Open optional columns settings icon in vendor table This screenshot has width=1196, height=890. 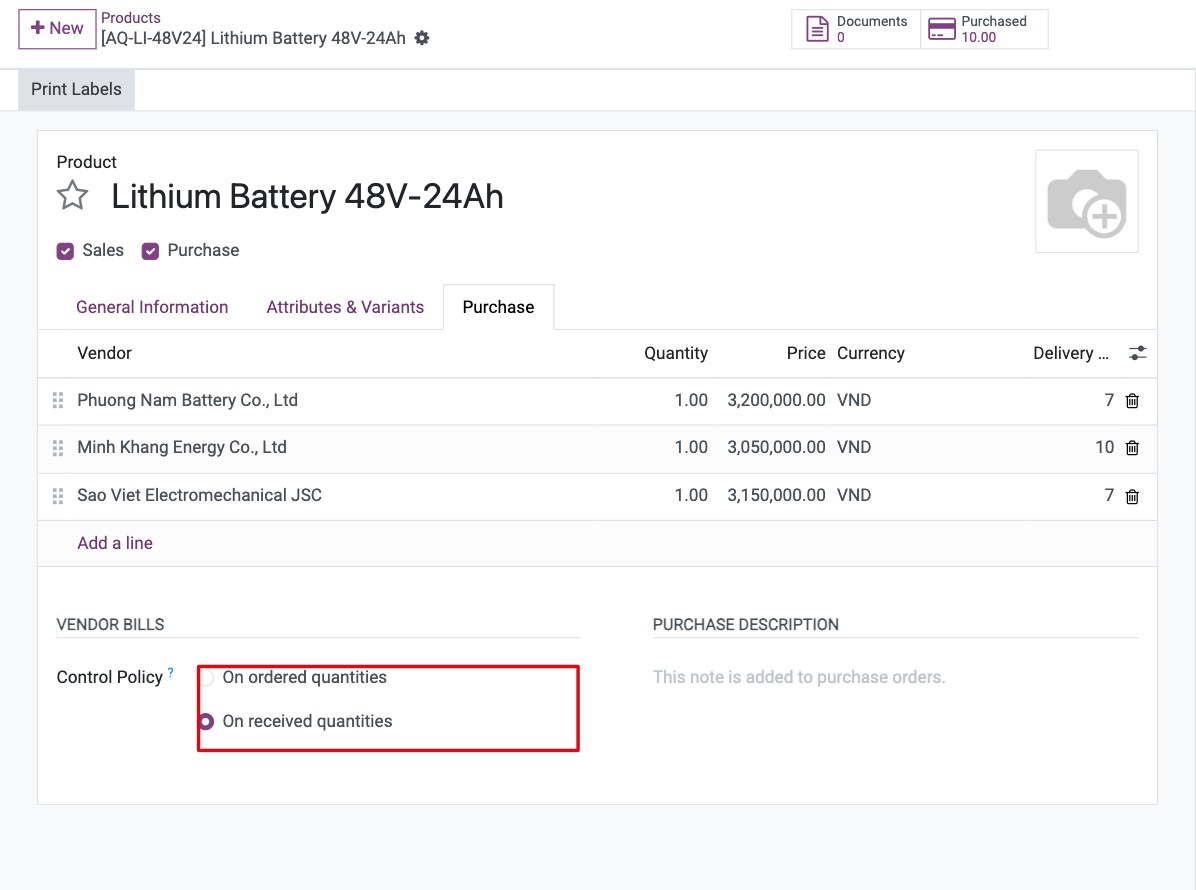pos(1137,353)
